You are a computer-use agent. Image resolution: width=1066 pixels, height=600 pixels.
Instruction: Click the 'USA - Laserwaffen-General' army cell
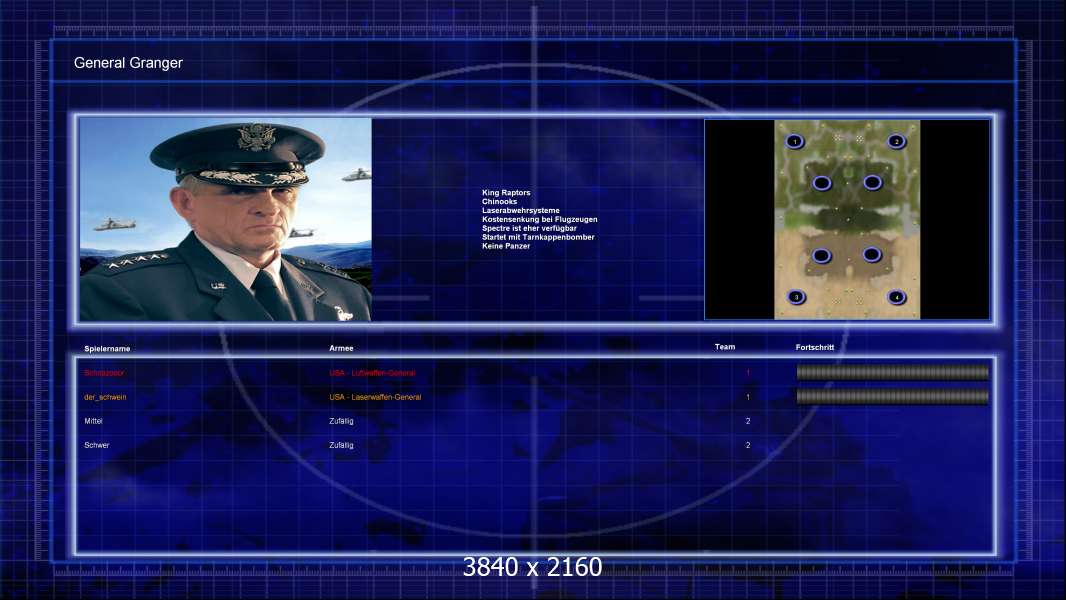coord(375,397)
